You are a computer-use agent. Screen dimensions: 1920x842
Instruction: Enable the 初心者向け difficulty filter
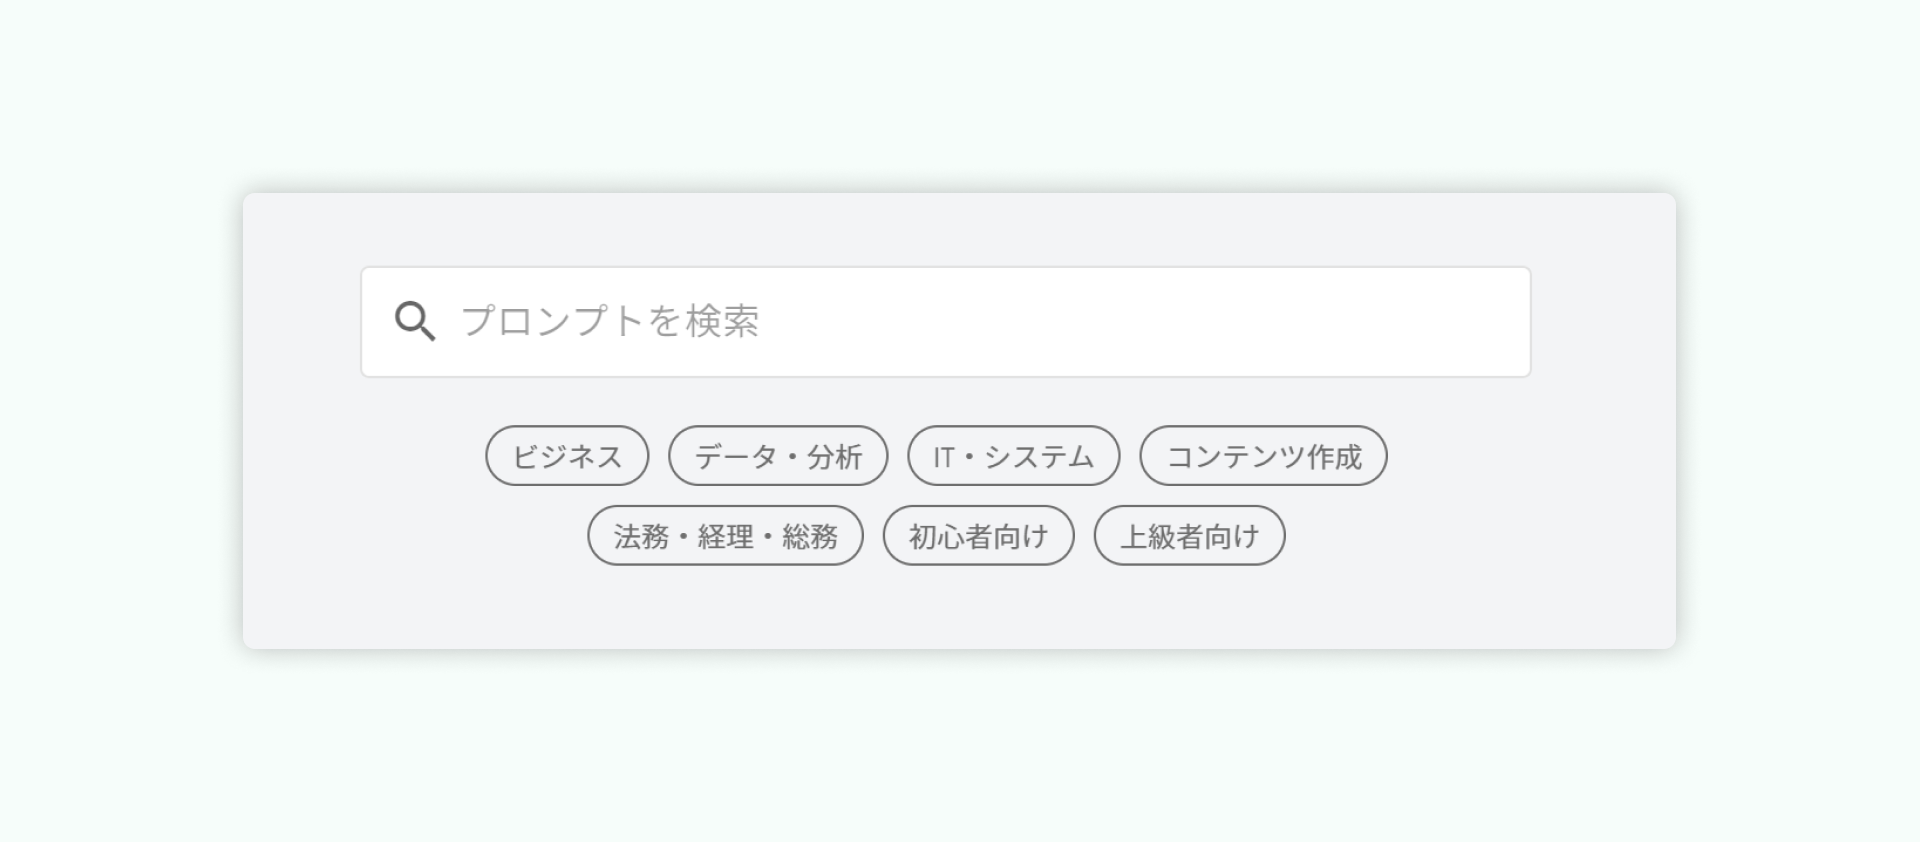click(x=978, y=536)
